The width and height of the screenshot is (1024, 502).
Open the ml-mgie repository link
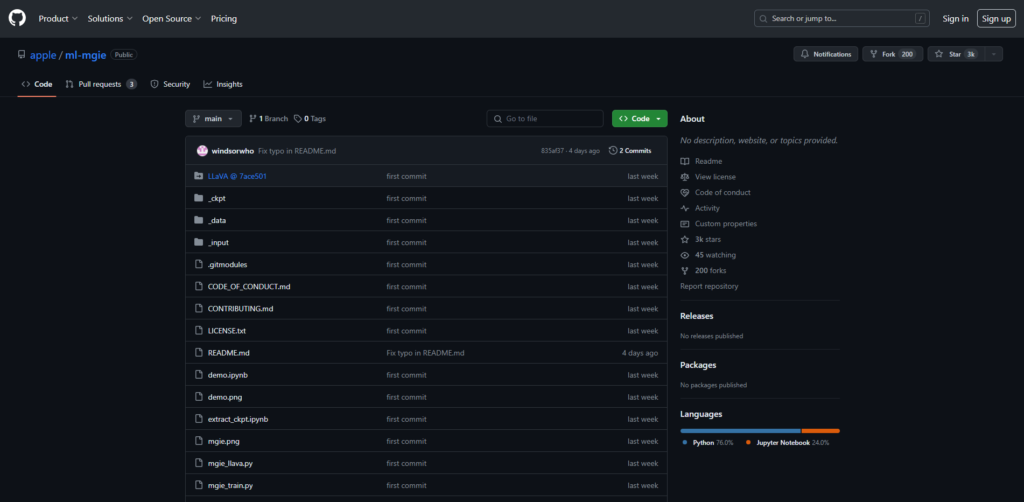tap(86, 55)
